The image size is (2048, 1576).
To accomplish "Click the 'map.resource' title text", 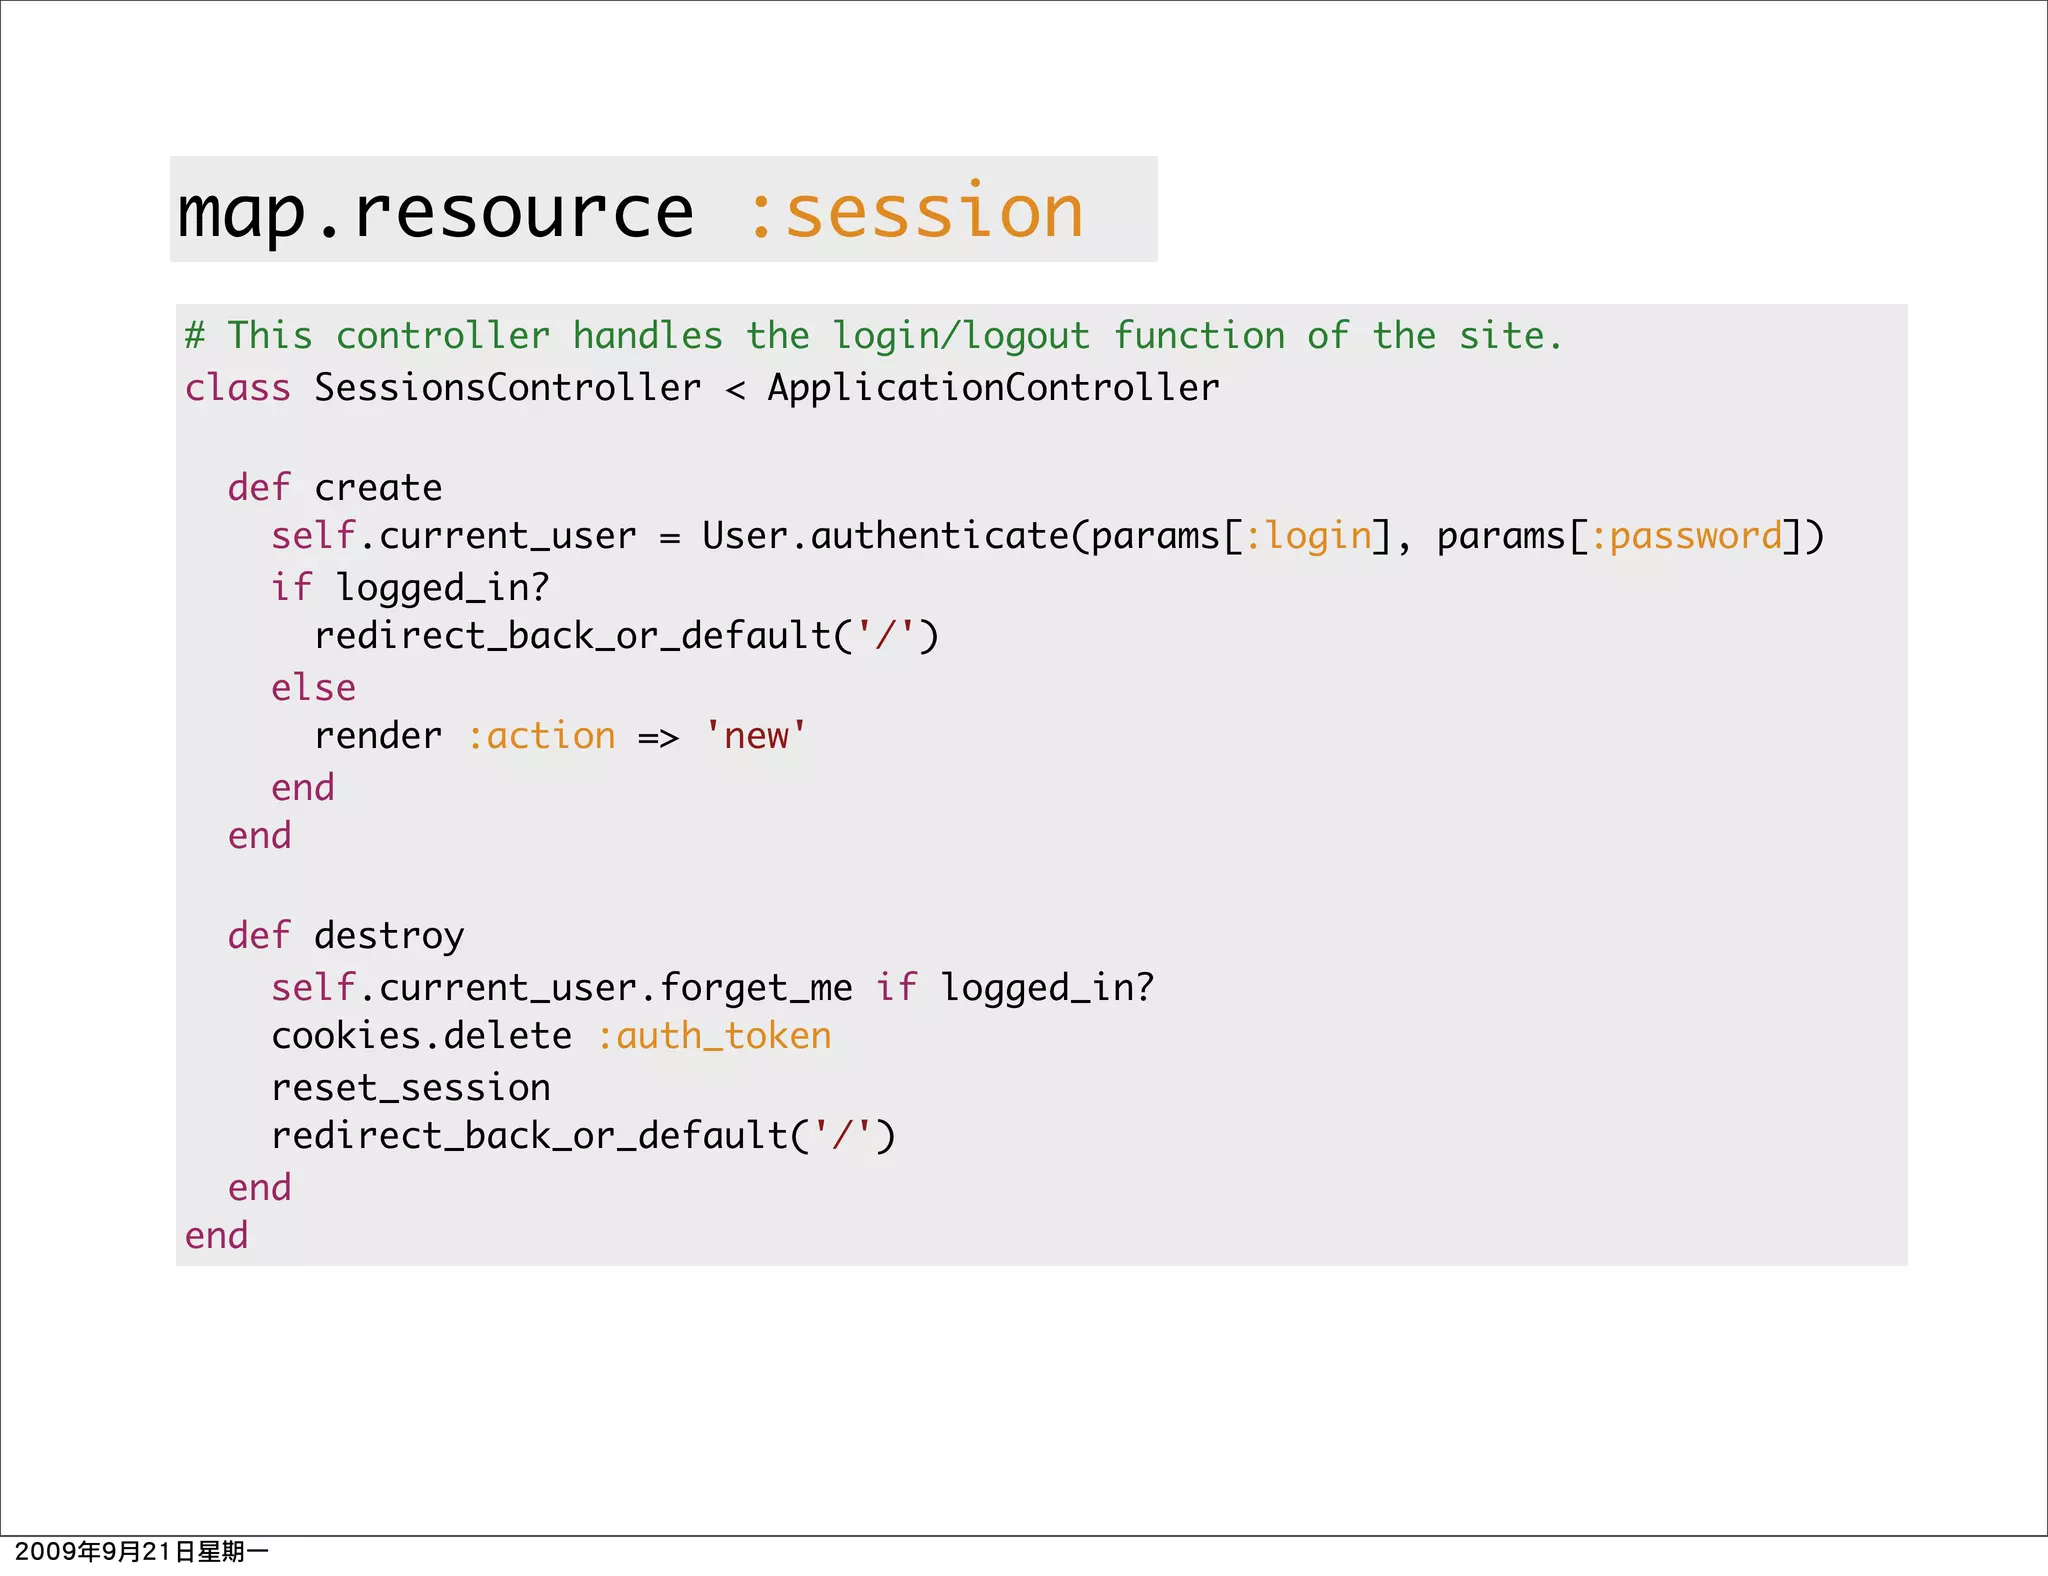I will [x=435, y=212].
